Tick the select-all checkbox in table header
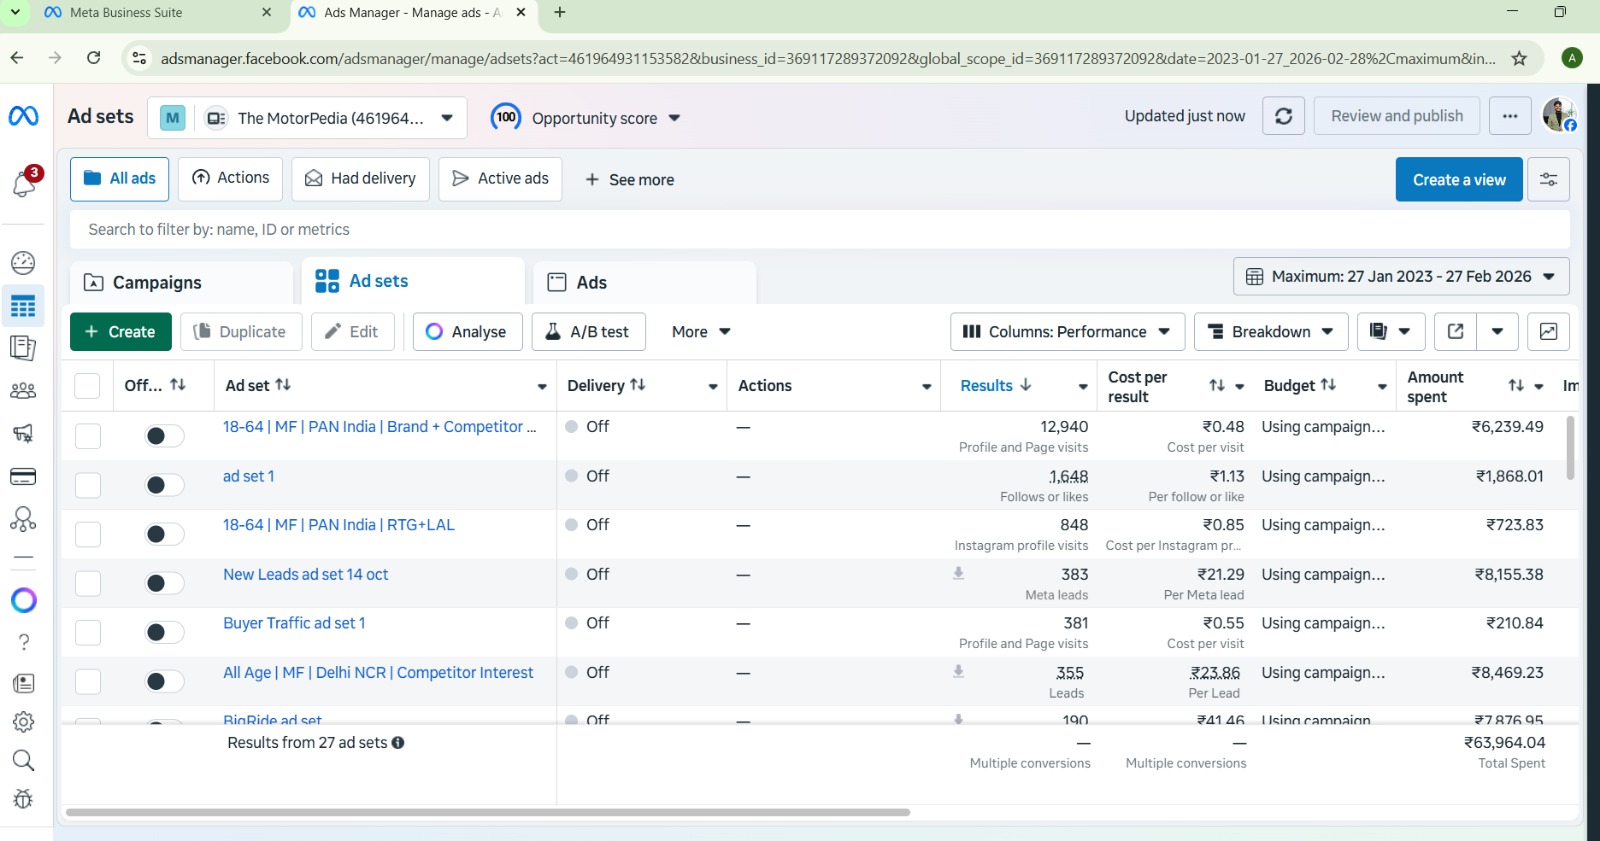This screenshot has height=841, width=1600. 88,386
